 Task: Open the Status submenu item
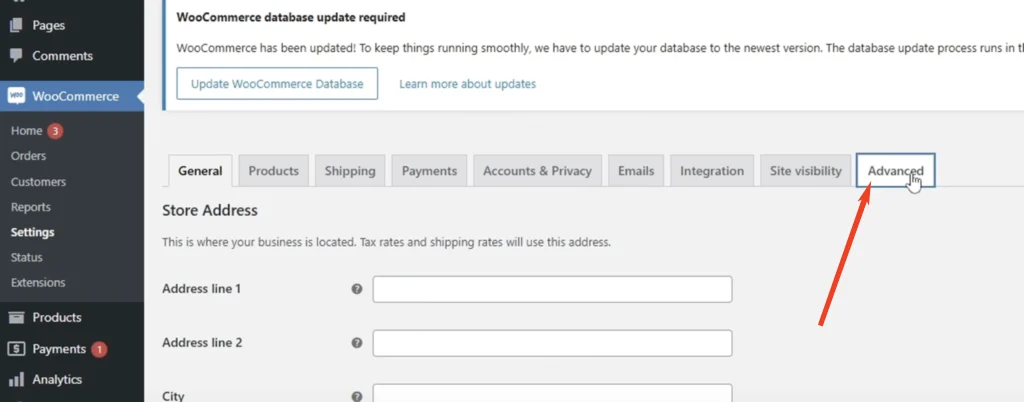coord(26,257)
